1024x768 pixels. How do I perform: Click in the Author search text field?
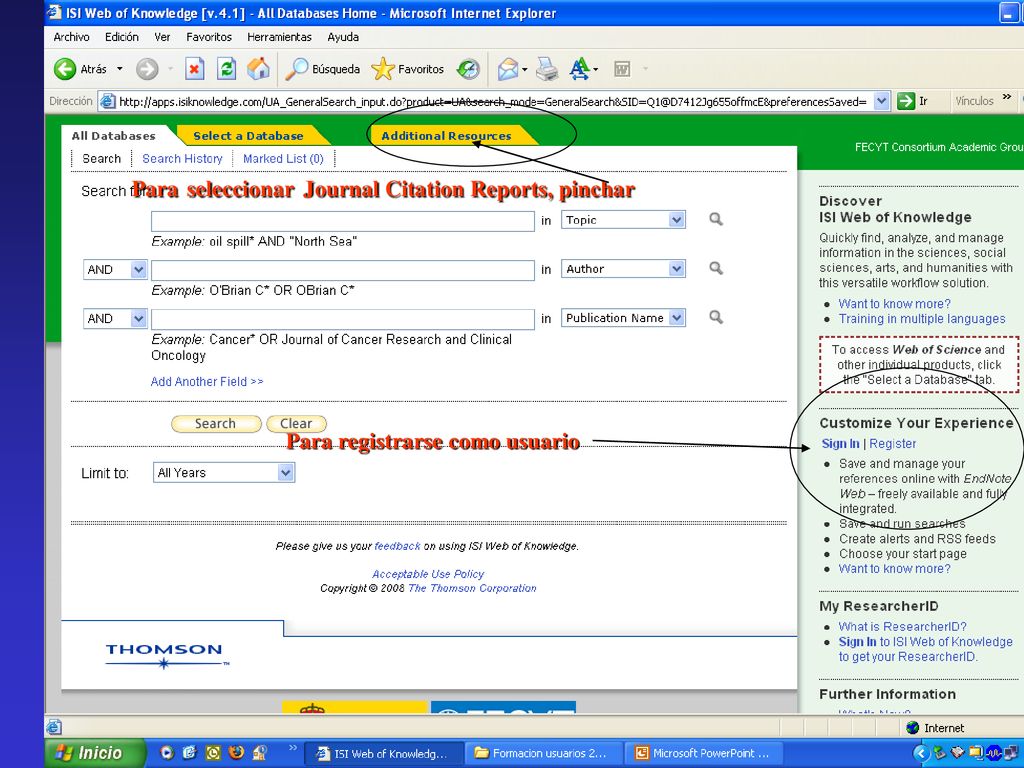(343, 270)
